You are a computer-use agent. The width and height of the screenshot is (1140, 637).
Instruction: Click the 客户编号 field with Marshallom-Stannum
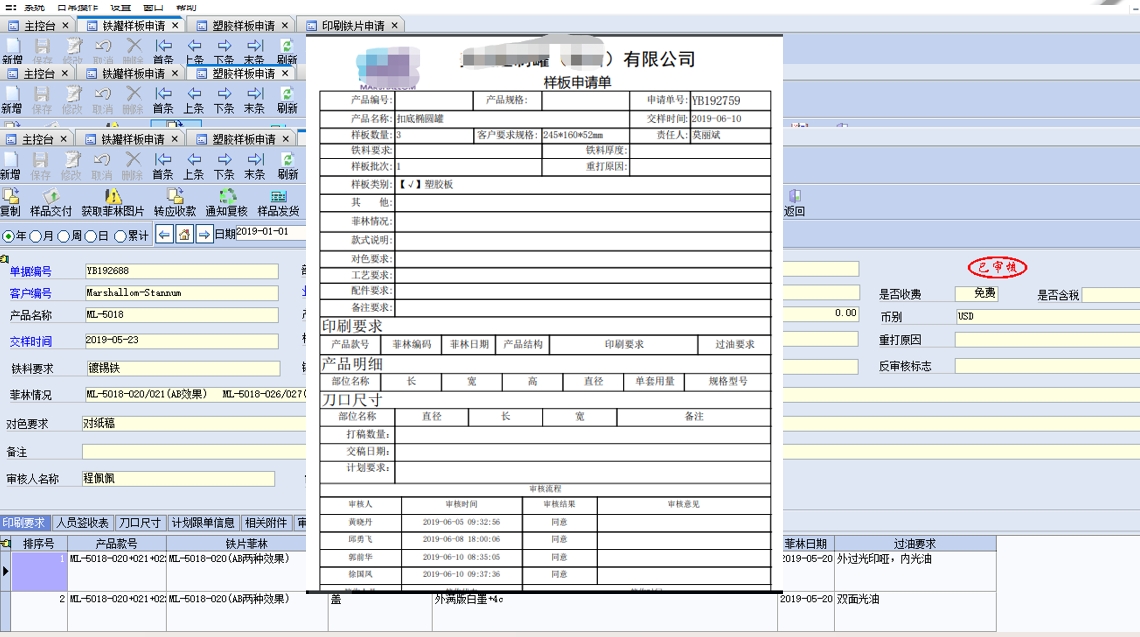tap(182, 293)
